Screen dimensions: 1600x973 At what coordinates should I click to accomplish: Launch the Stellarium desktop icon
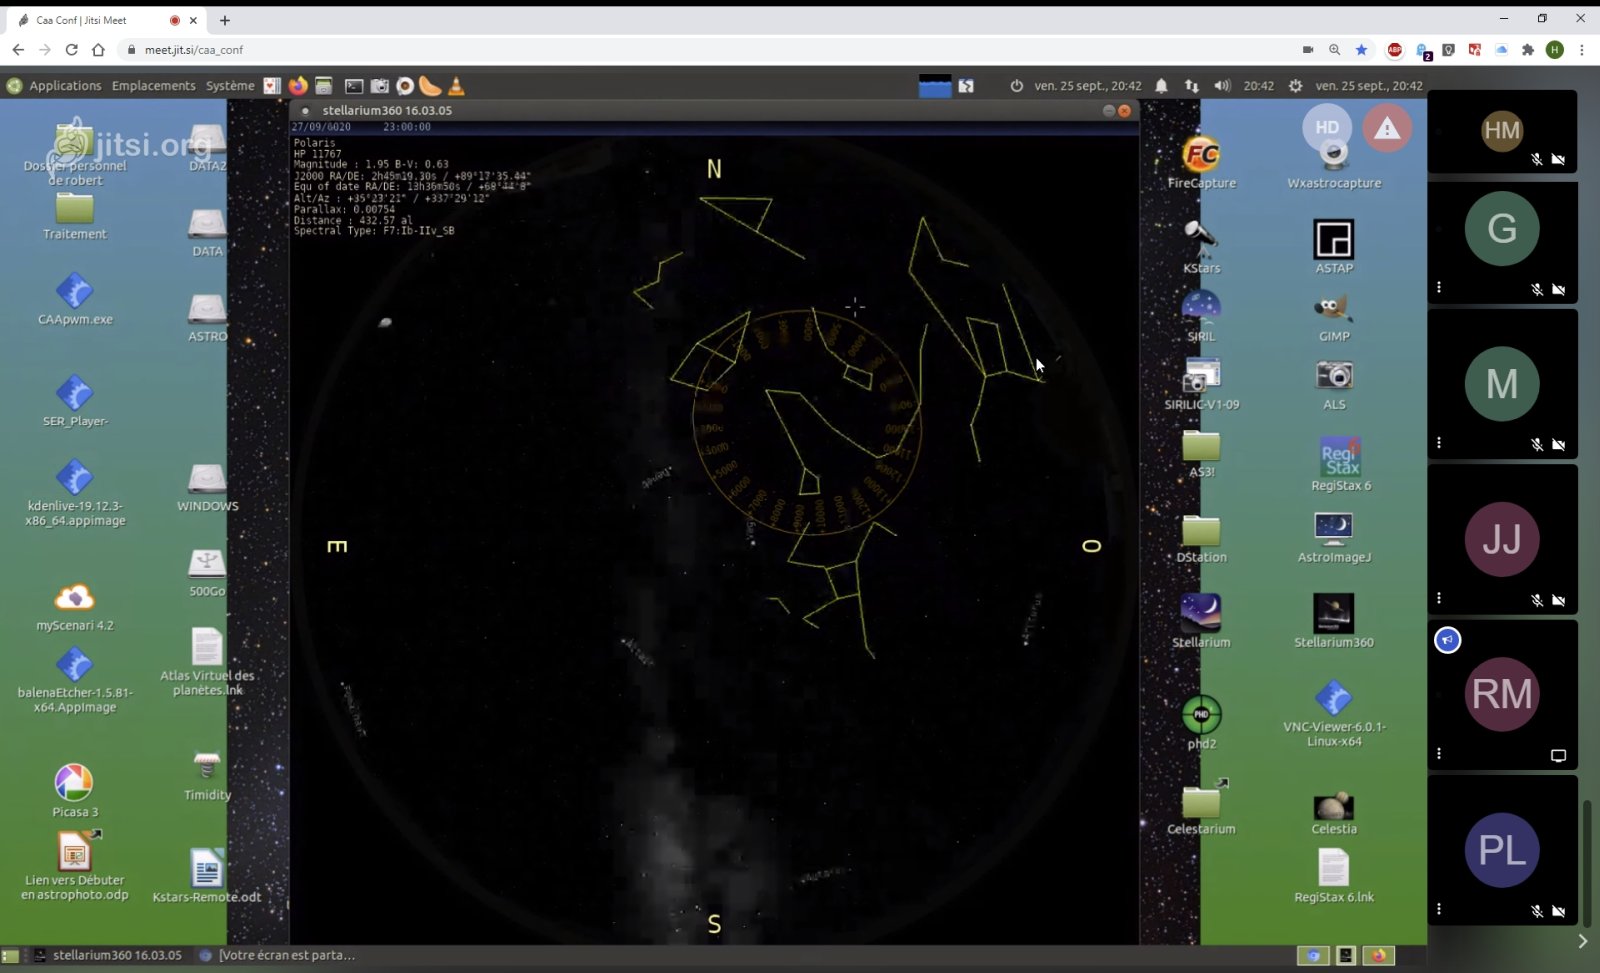(x=1201, y=612)
